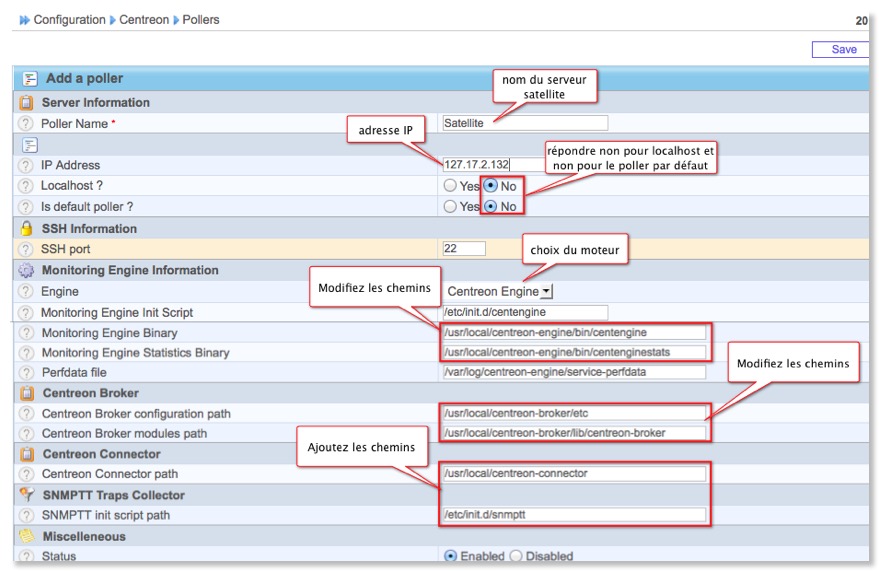879x571 pixels.
Task: Click the help icon beside Poller Name
Action: point(25,123)
